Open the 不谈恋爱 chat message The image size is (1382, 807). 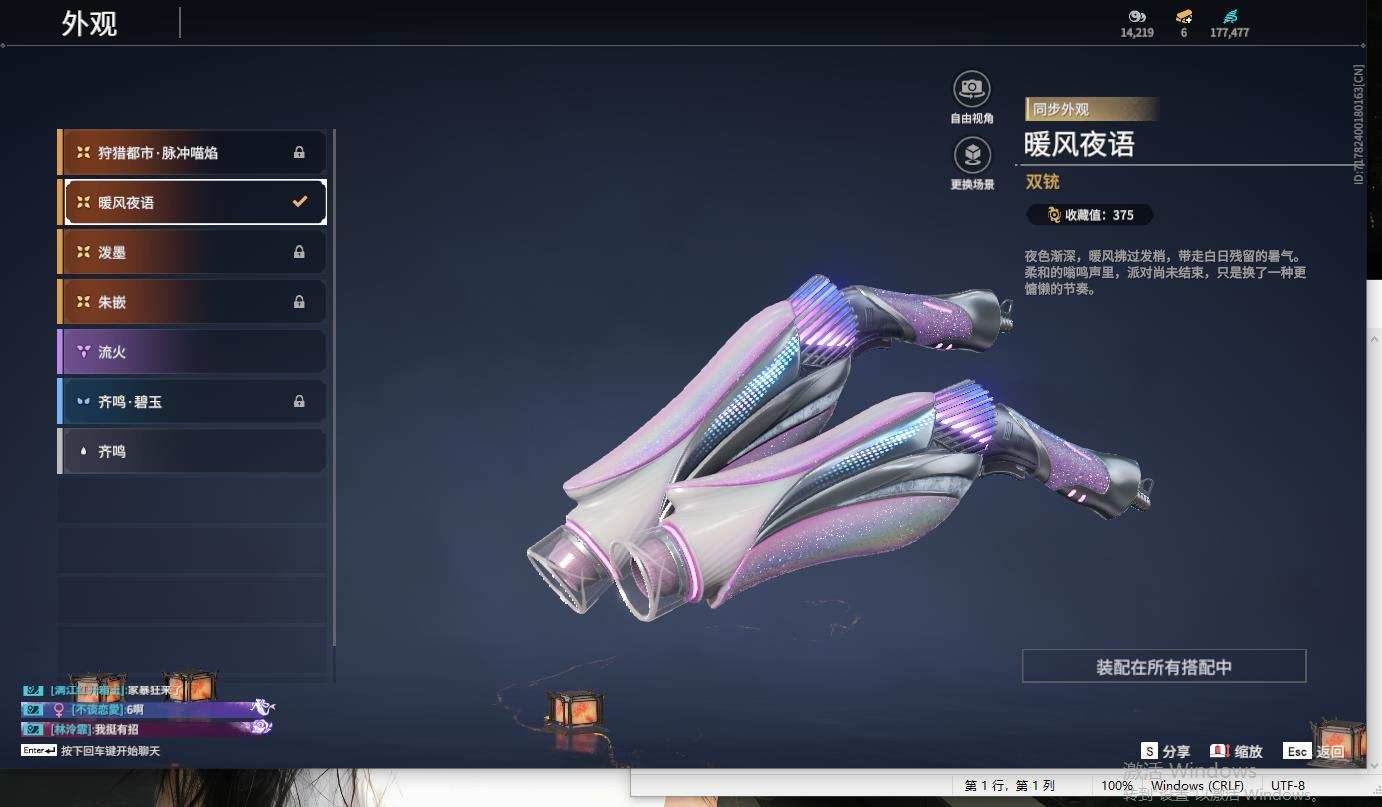tap(146, 709)
